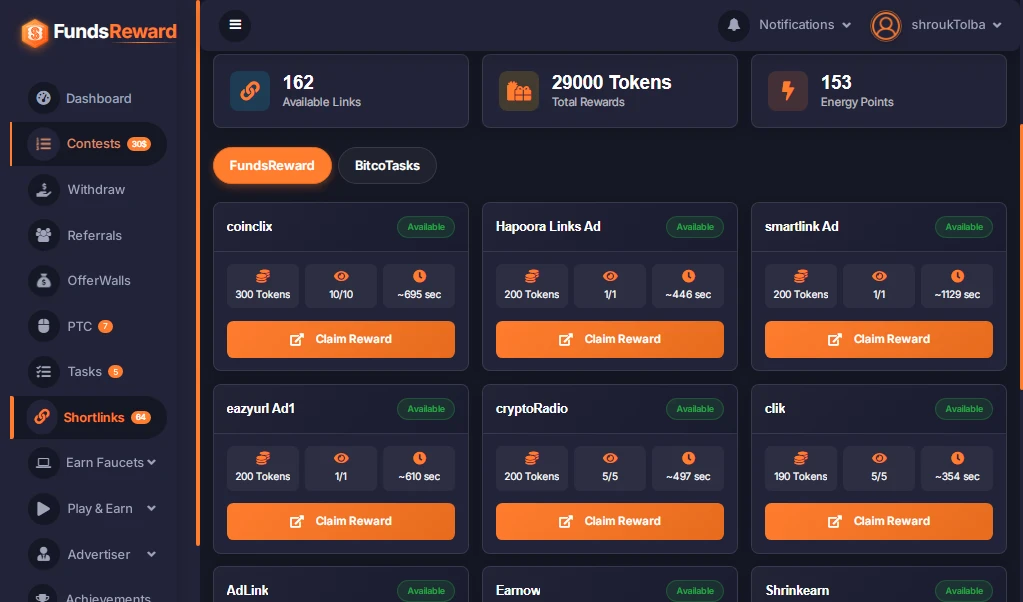Click the PTC count badge 7

coord(105,326)
